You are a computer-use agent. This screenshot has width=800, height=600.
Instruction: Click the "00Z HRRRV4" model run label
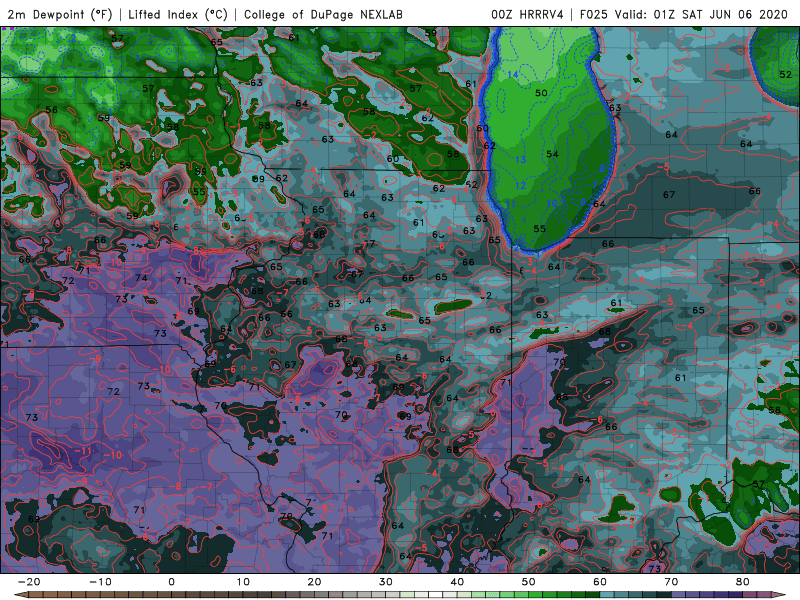pos(528,14)
